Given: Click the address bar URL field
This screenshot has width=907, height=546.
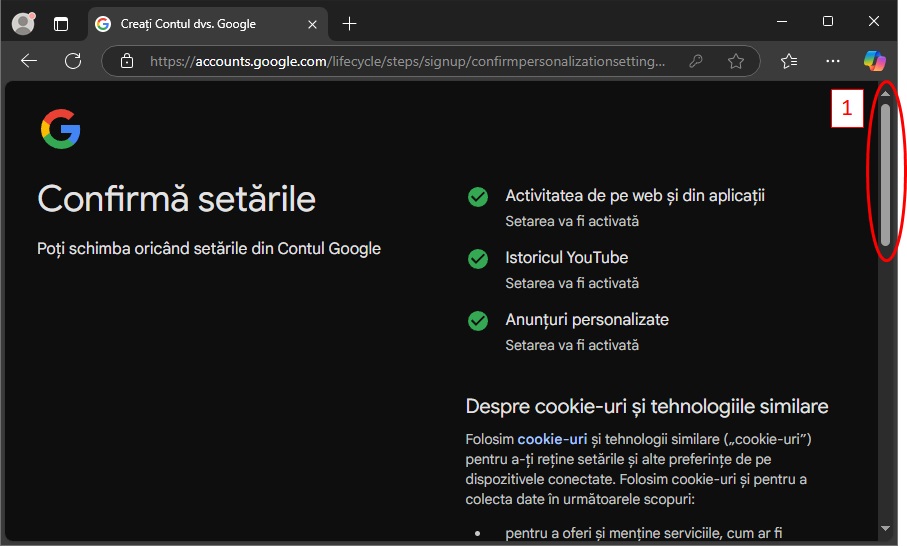Looking at the screenshot, I should tap(410, 61).
